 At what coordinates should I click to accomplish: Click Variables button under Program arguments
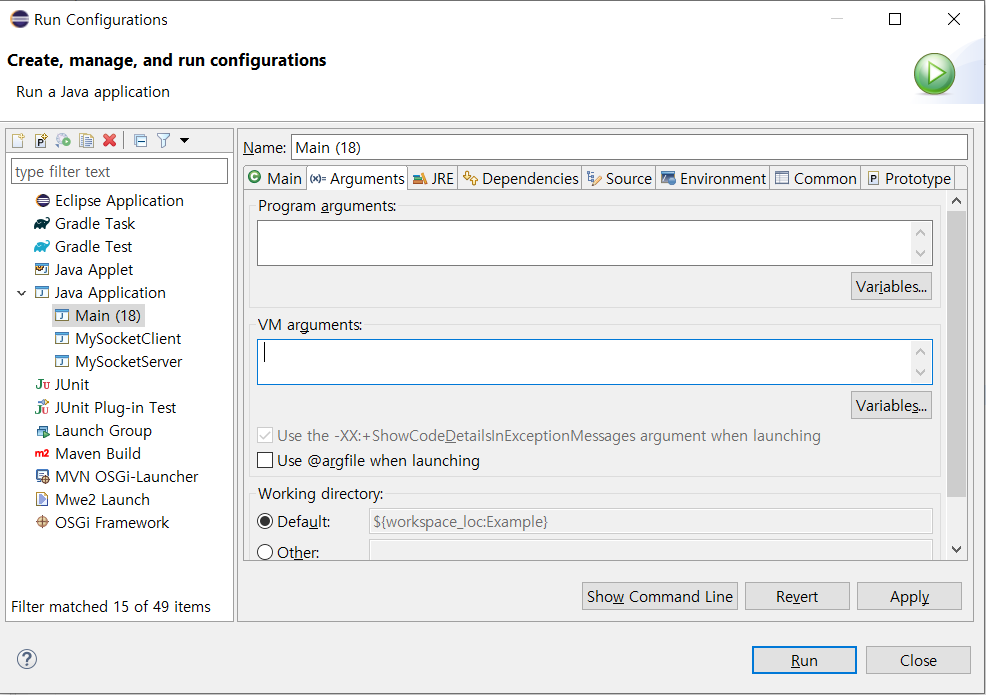tap(891, 286)
